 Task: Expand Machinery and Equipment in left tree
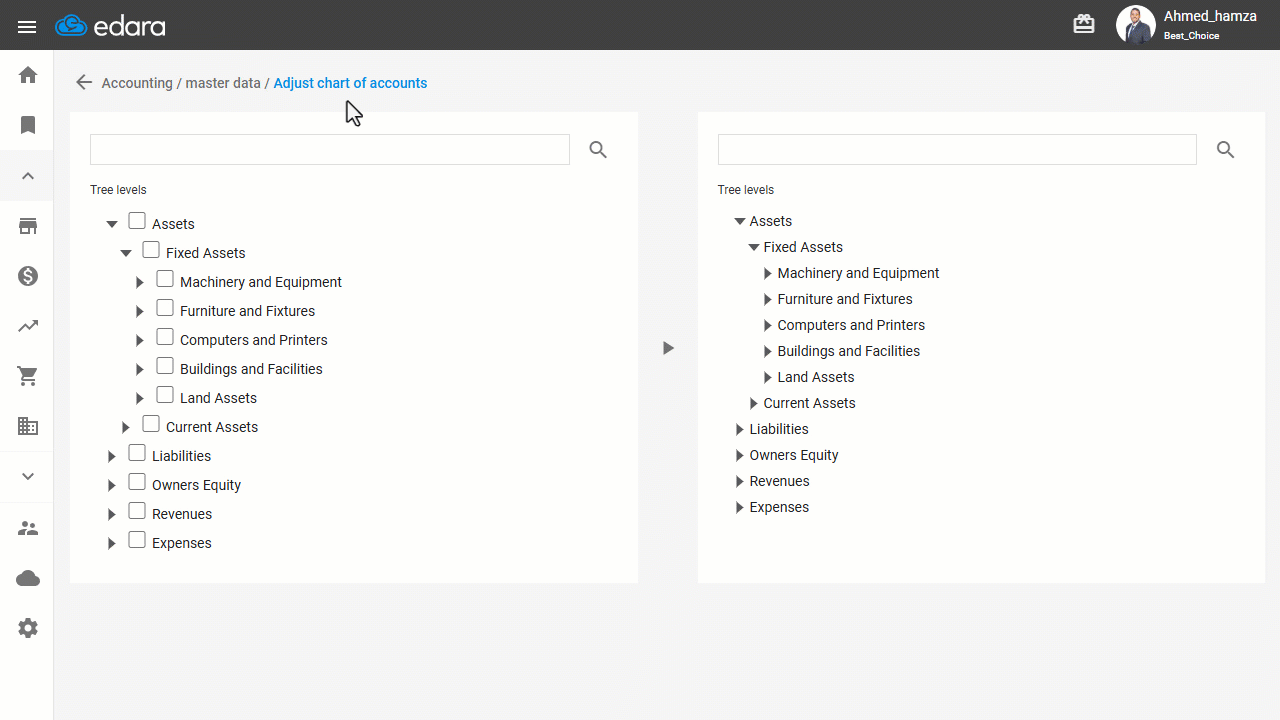pyautogui.click(x=140, y=283)
